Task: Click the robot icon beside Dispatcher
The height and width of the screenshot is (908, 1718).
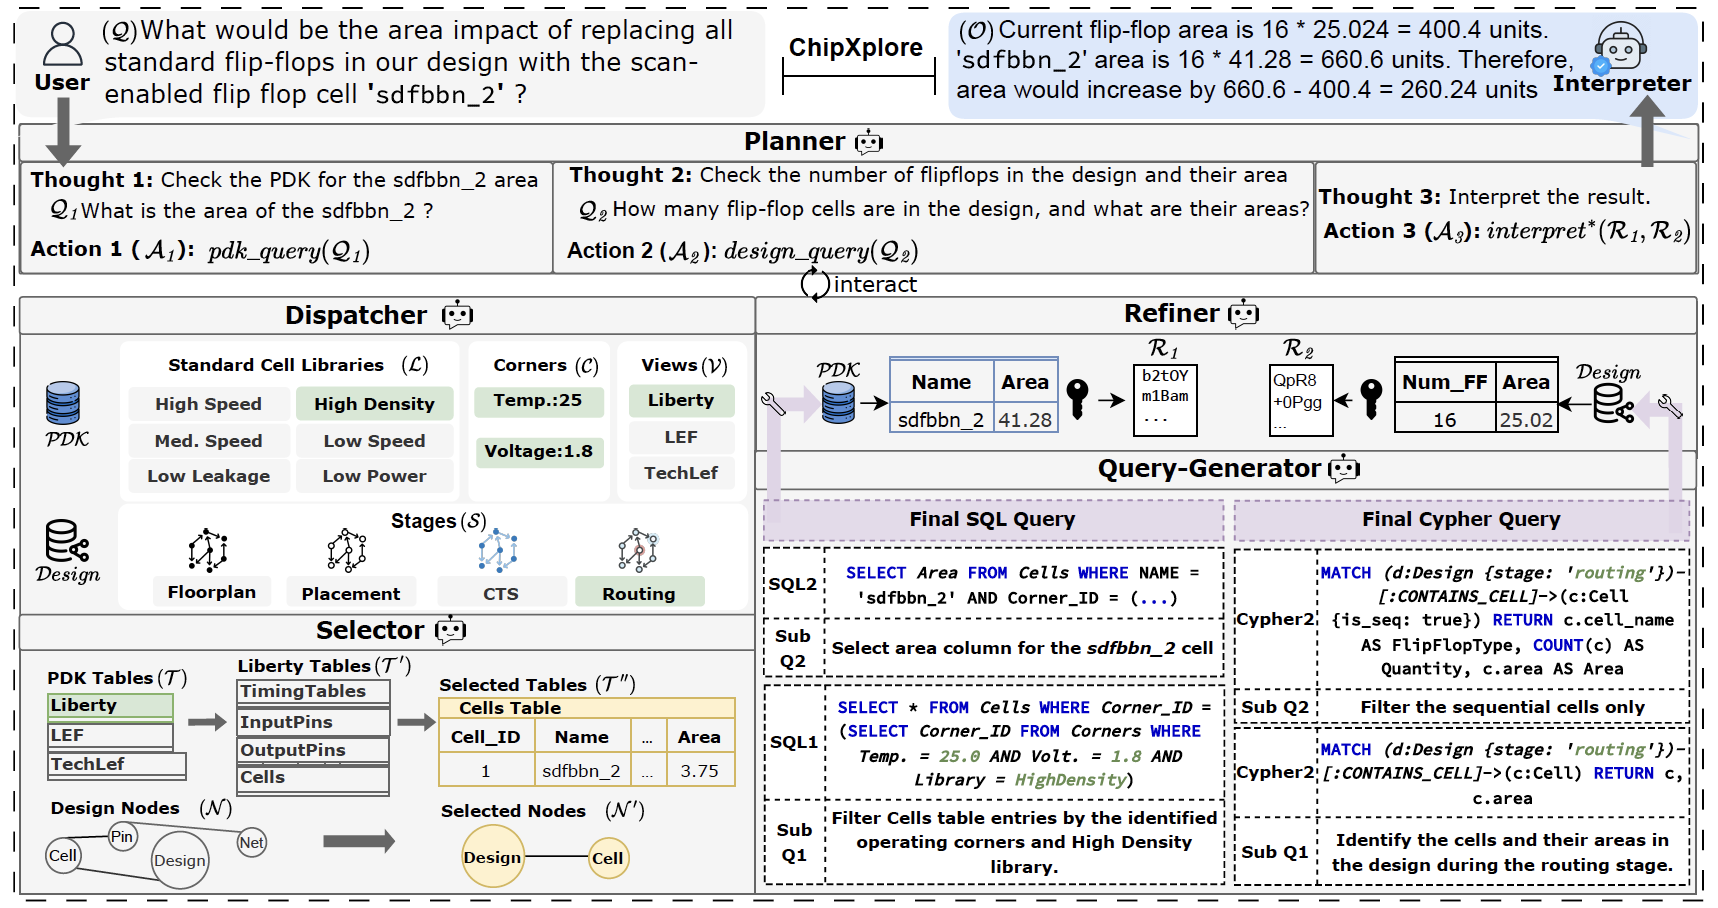Action: click(457, 315)
